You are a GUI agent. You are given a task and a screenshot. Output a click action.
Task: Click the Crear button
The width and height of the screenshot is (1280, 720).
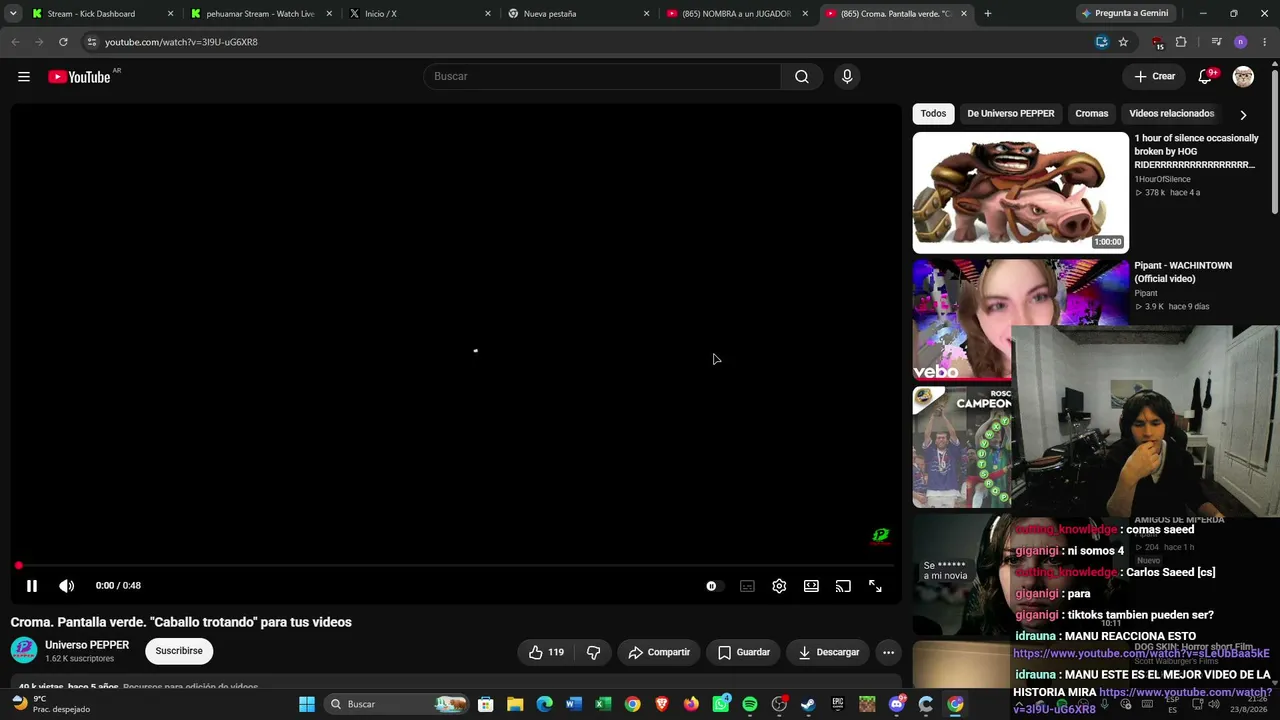(x=1154, y=77)
